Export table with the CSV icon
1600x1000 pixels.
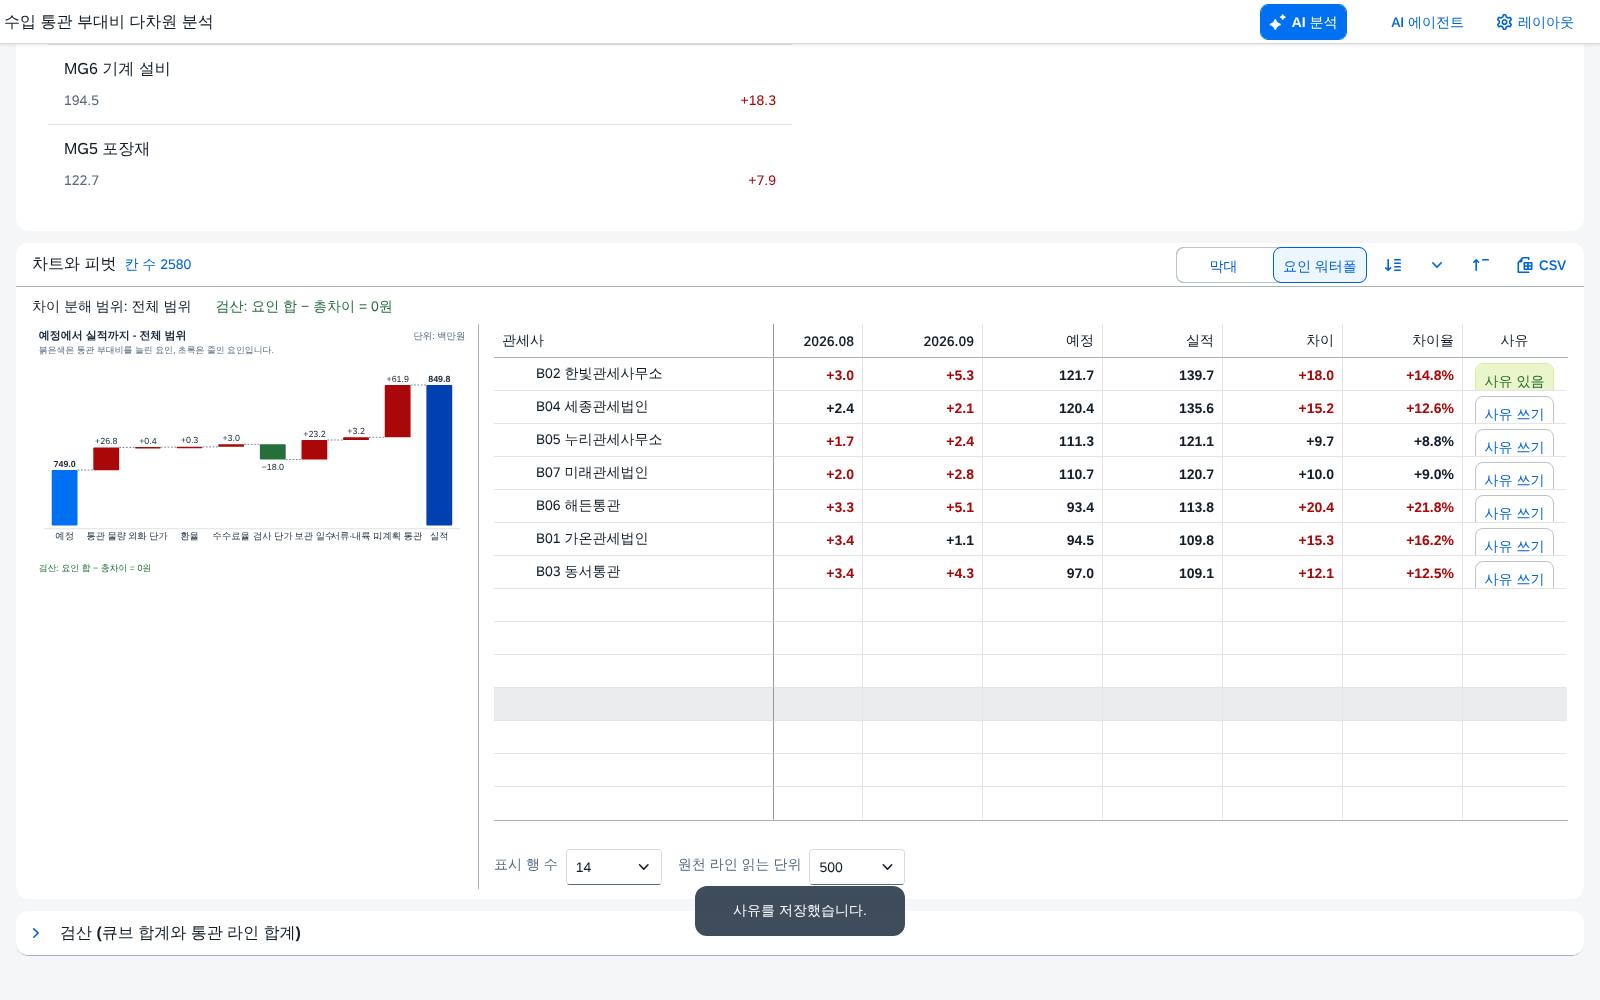click(1541, 265)
